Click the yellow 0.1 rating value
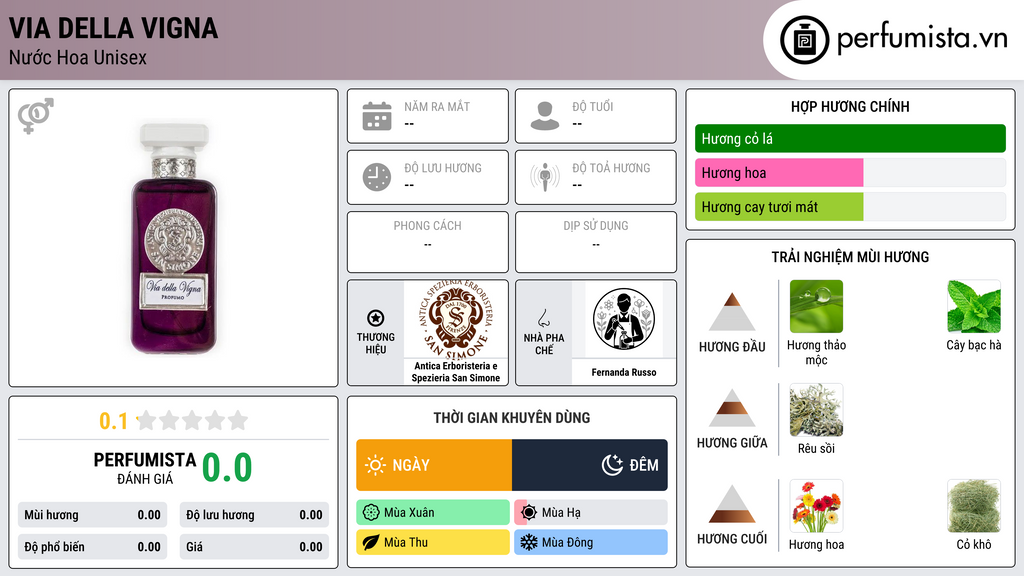The height and width of the screenshot is (576, 1024). click(x=113, y=421)
